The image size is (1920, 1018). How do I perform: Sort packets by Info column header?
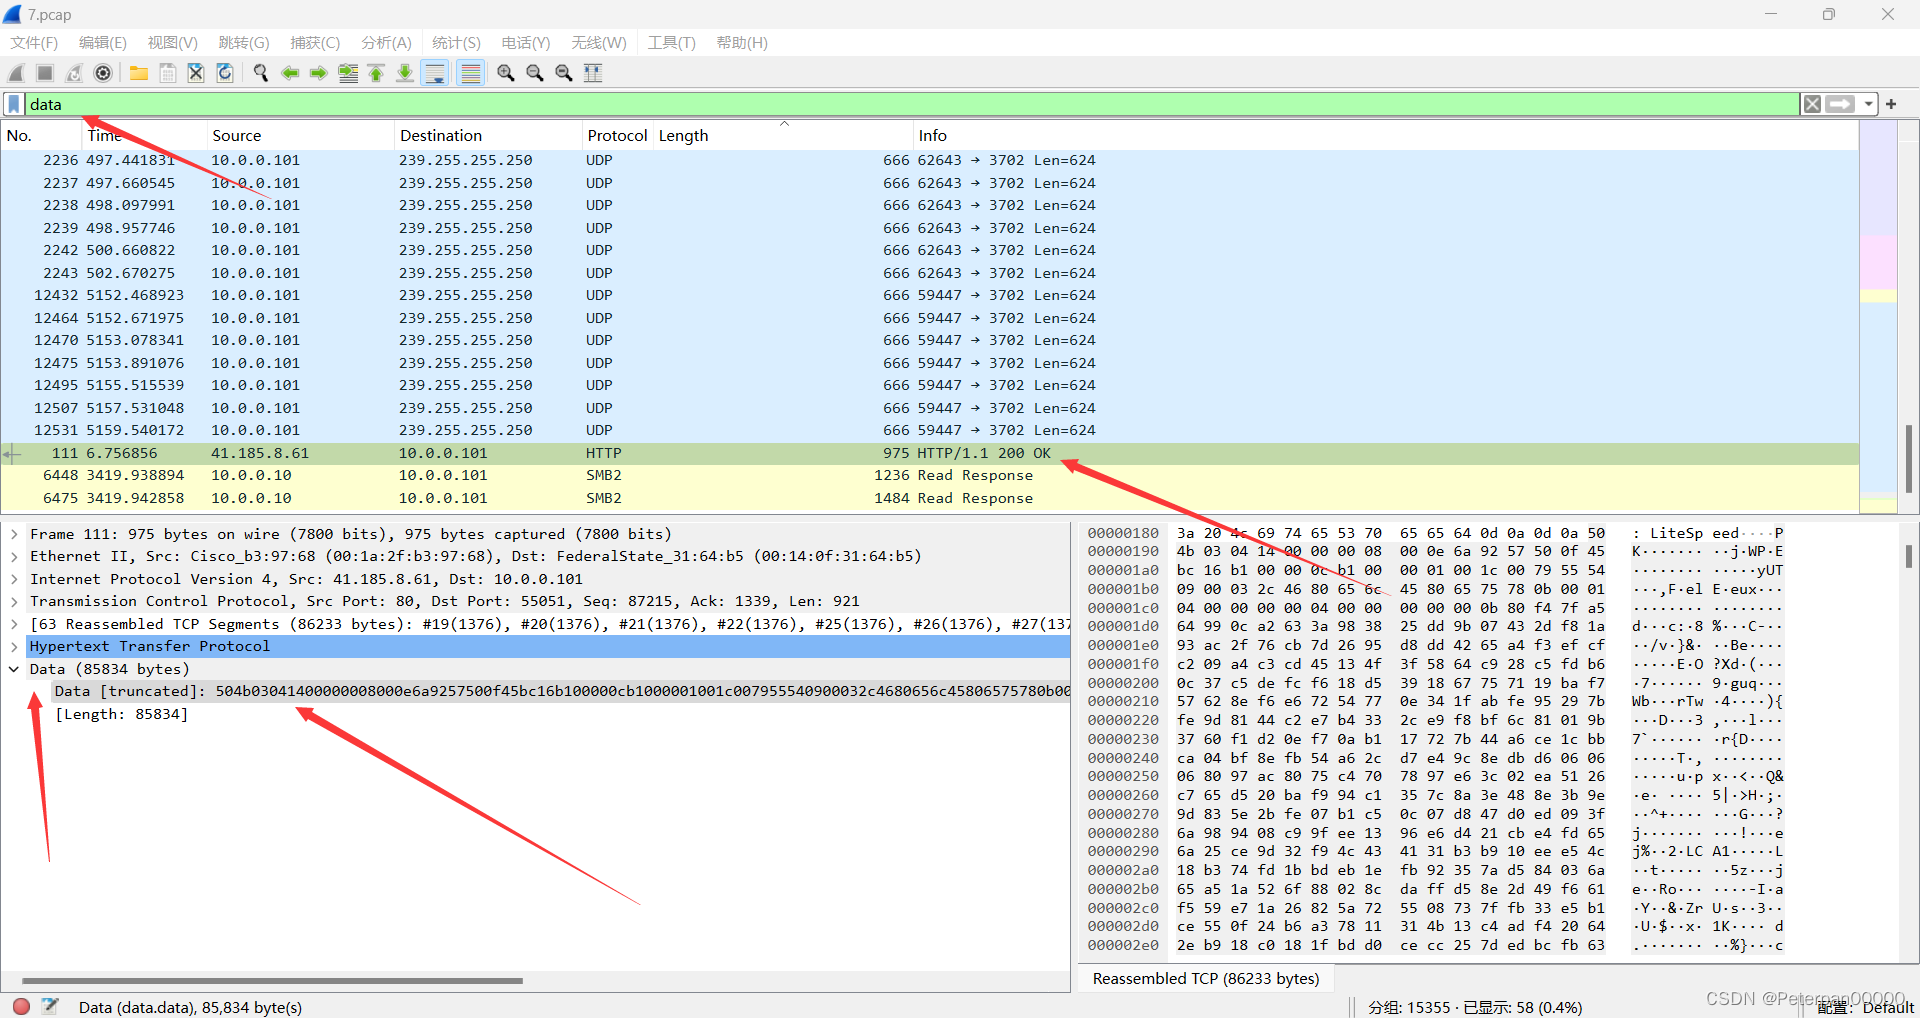pos(1385,136)
